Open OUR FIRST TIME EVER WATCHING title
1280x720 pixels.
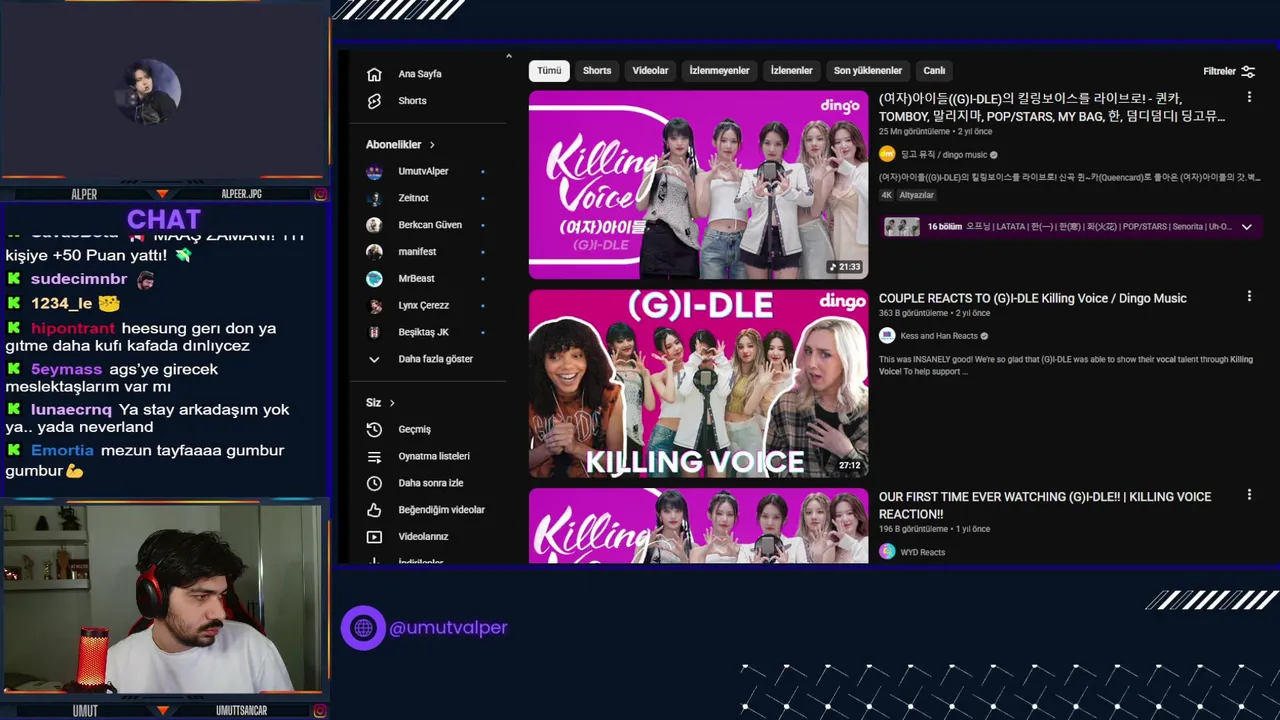(1045, 505)
